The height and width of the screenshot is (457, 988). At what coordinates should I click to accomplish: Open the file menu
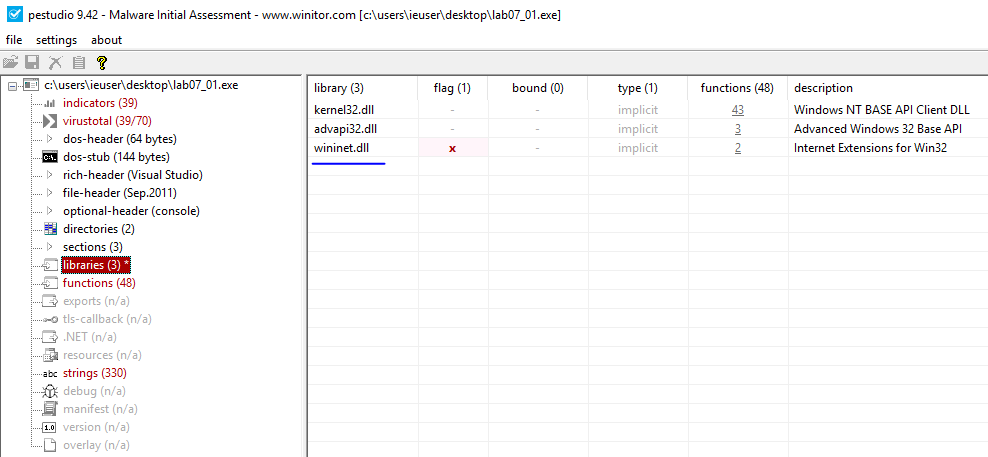[14, 40]
